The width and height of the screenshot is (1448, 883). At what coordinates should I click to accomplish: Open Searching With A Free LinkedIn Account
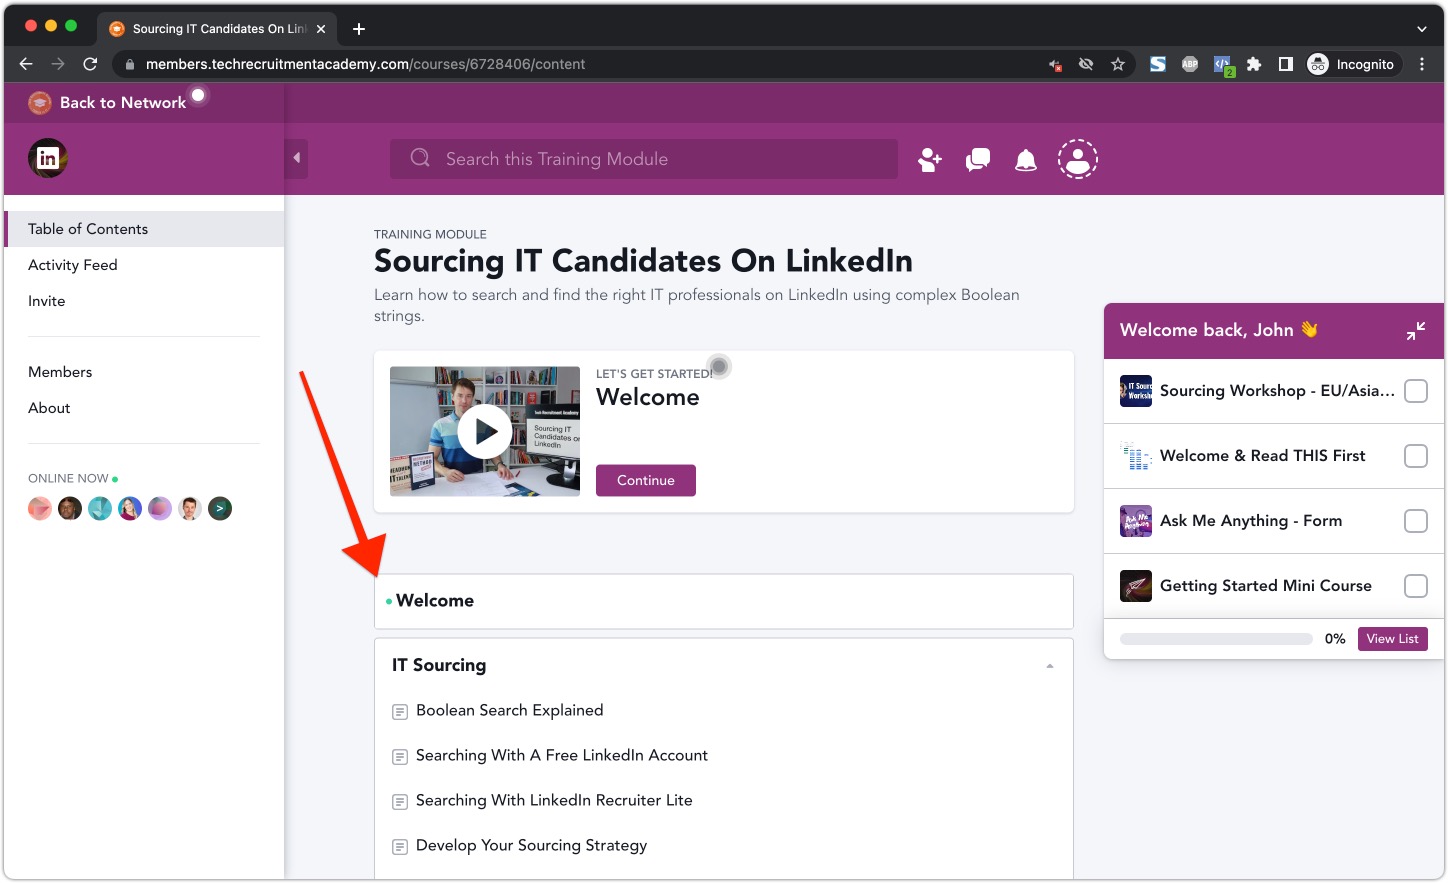click(562, 756)
